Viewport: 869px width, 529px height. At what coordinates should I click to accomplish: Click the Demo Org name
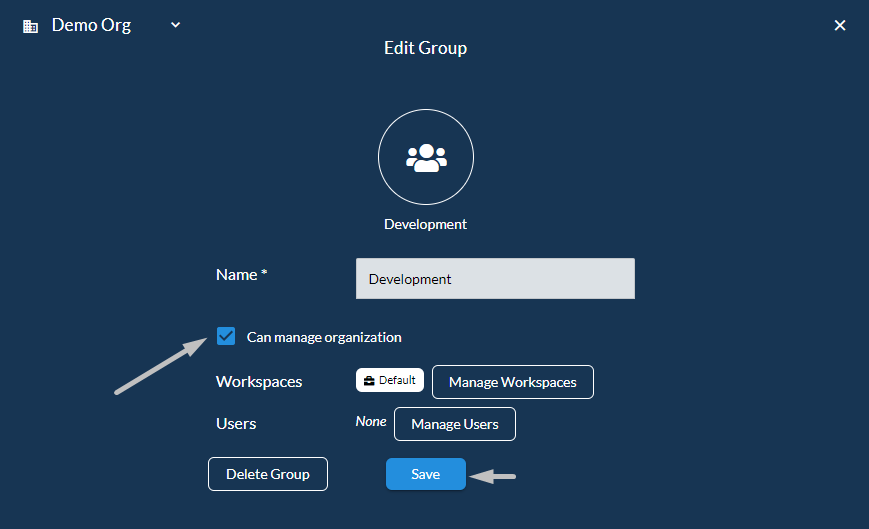click(x=91, y=25)
